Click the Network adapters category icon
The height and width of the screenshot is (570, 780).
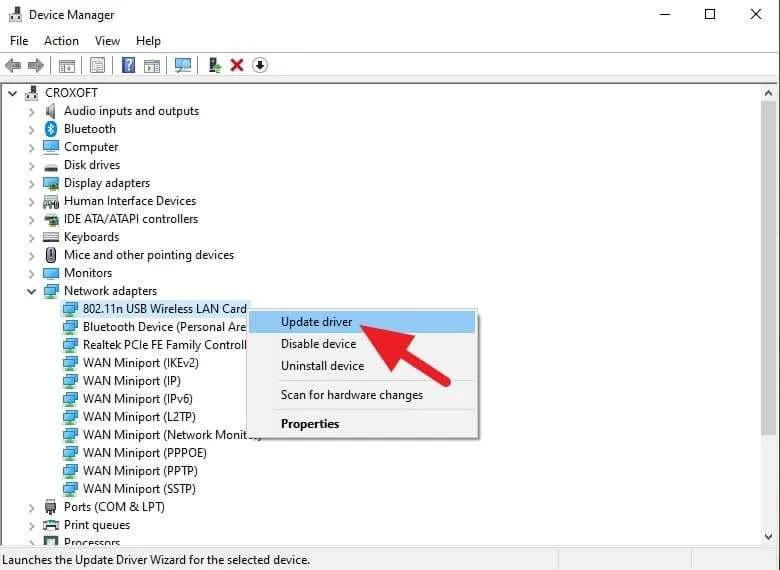pyautogui.click(x=51, y=291)
